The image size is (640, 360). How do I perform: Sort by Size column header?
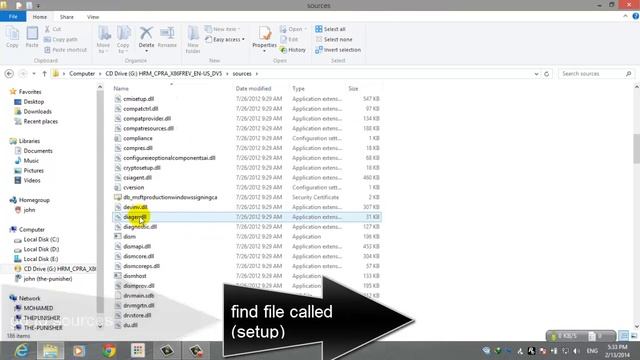pyautogui.click(x=353, y=89)
